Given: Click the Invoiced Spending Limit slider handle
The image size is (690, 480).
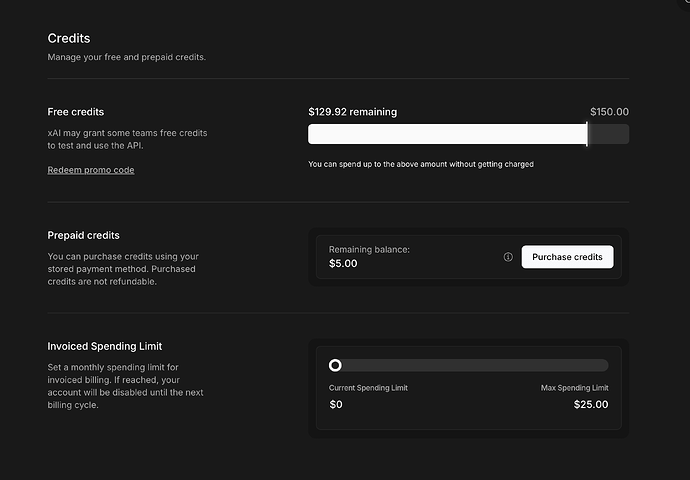Looking at the screenshot, I should pyautogui.click(x=335, y=365).
